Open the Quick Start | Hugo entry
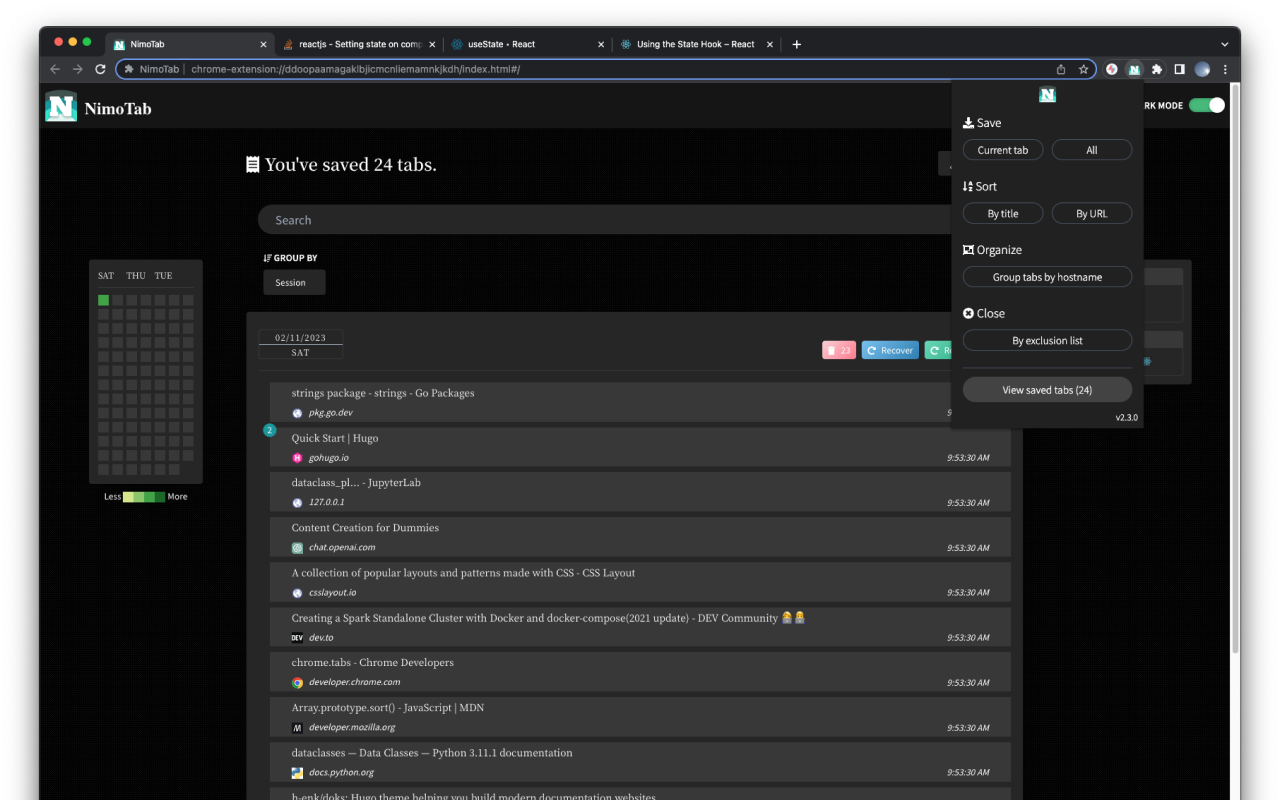The height and width of the screenshot is (800, 1280). click(640, 447)
